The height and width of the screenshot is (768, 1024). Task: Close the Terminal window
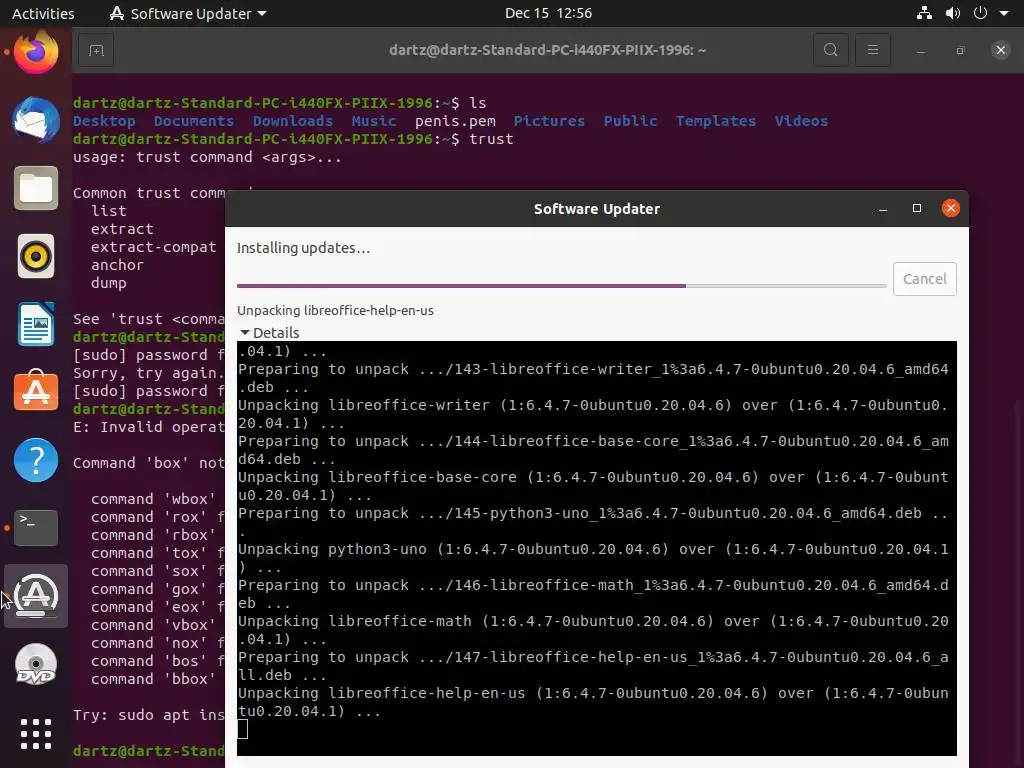tap(1000, 50)
